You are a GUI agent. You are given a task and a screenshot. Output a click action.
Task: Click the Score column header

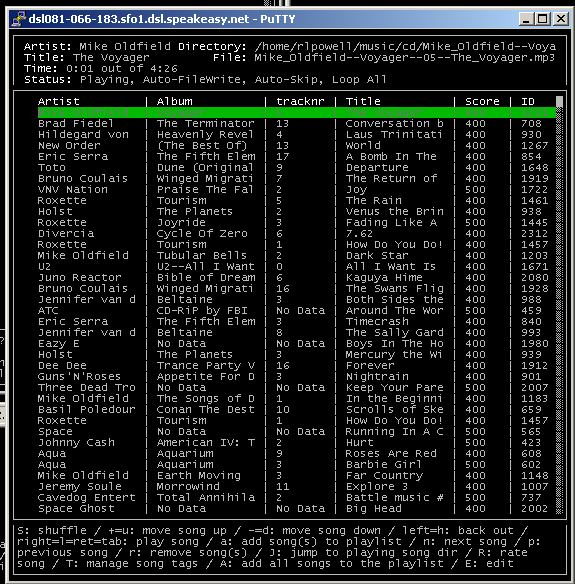point(482,101)
